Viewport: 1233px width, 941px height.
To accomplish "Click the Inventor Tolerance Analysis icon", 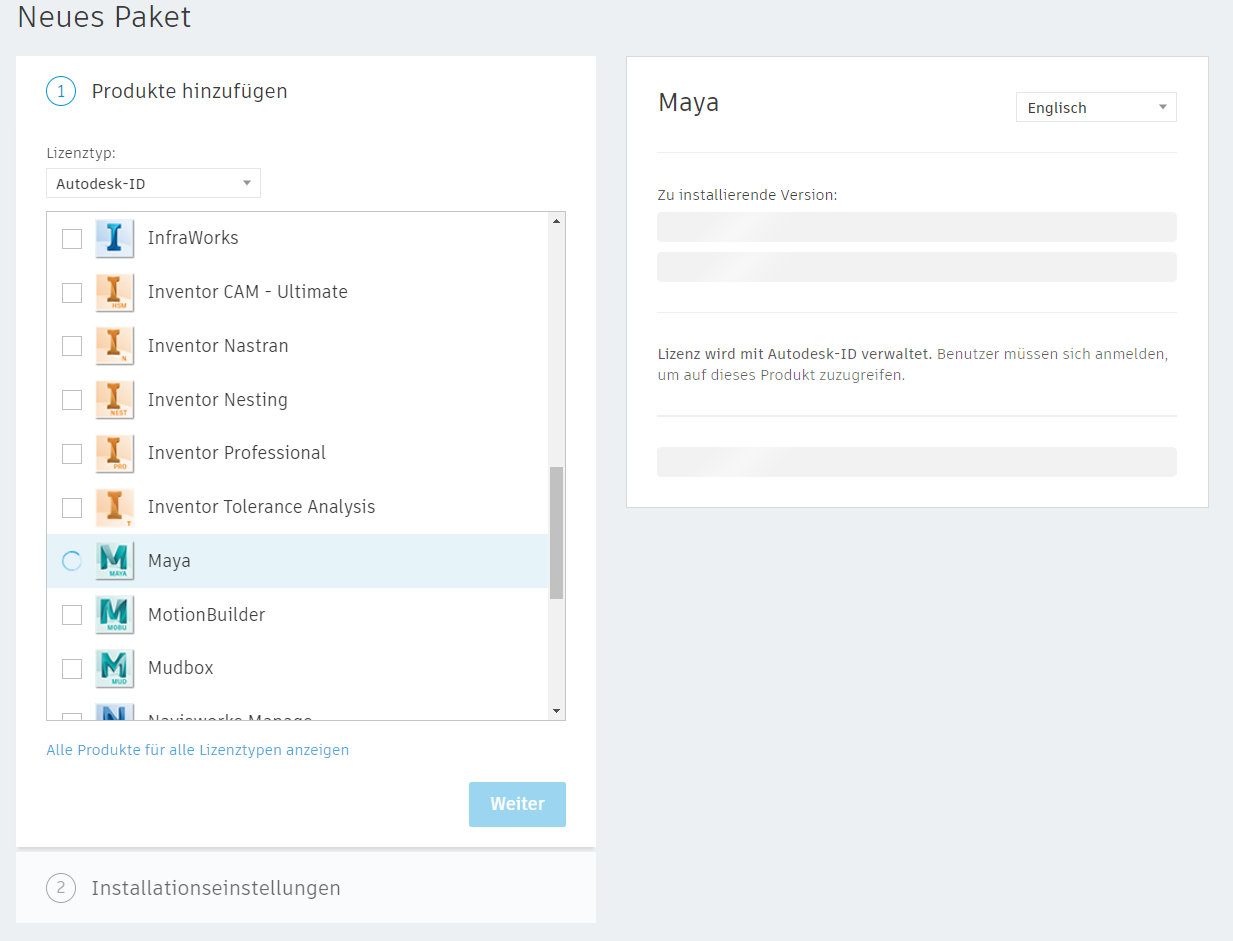I will tap(115, 507).
